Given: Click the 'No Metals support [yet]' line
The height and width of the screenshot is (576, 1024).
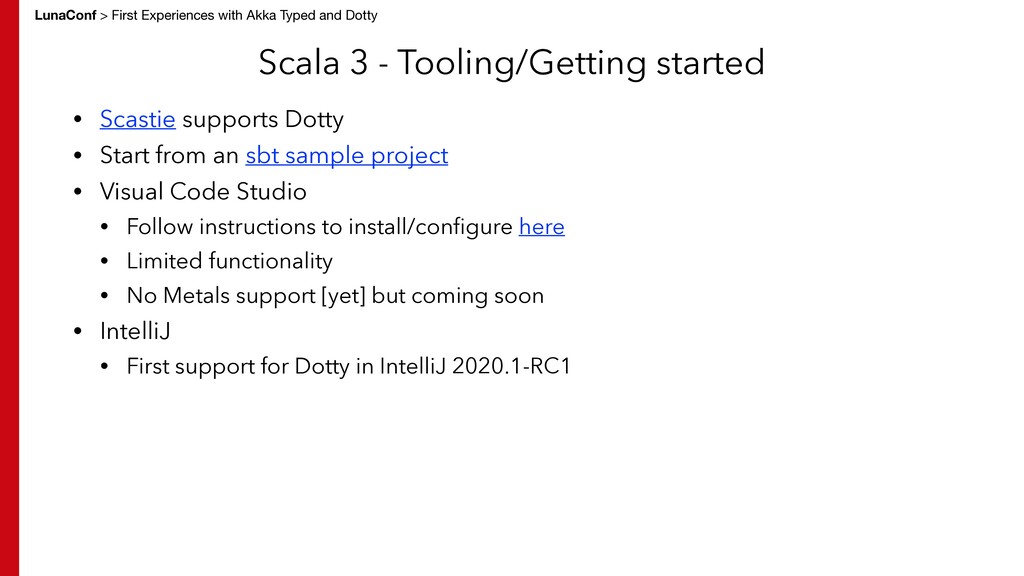Looking at the screenshot, I should 335,296.
